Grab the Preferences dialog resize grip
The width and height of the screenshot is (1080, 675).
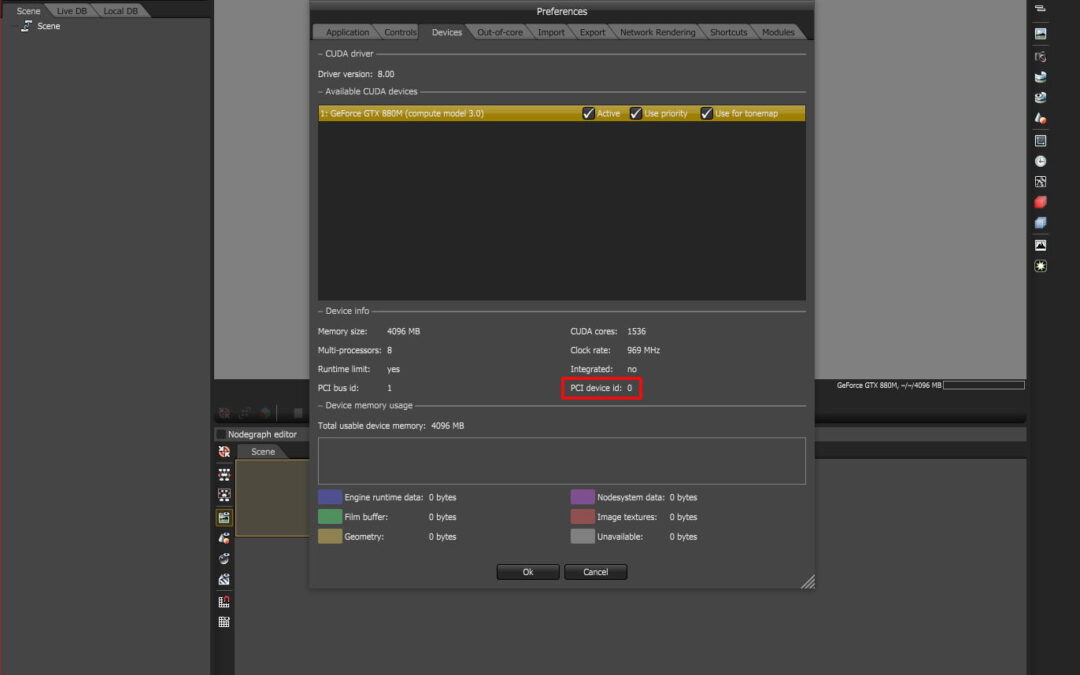[807, 581]
